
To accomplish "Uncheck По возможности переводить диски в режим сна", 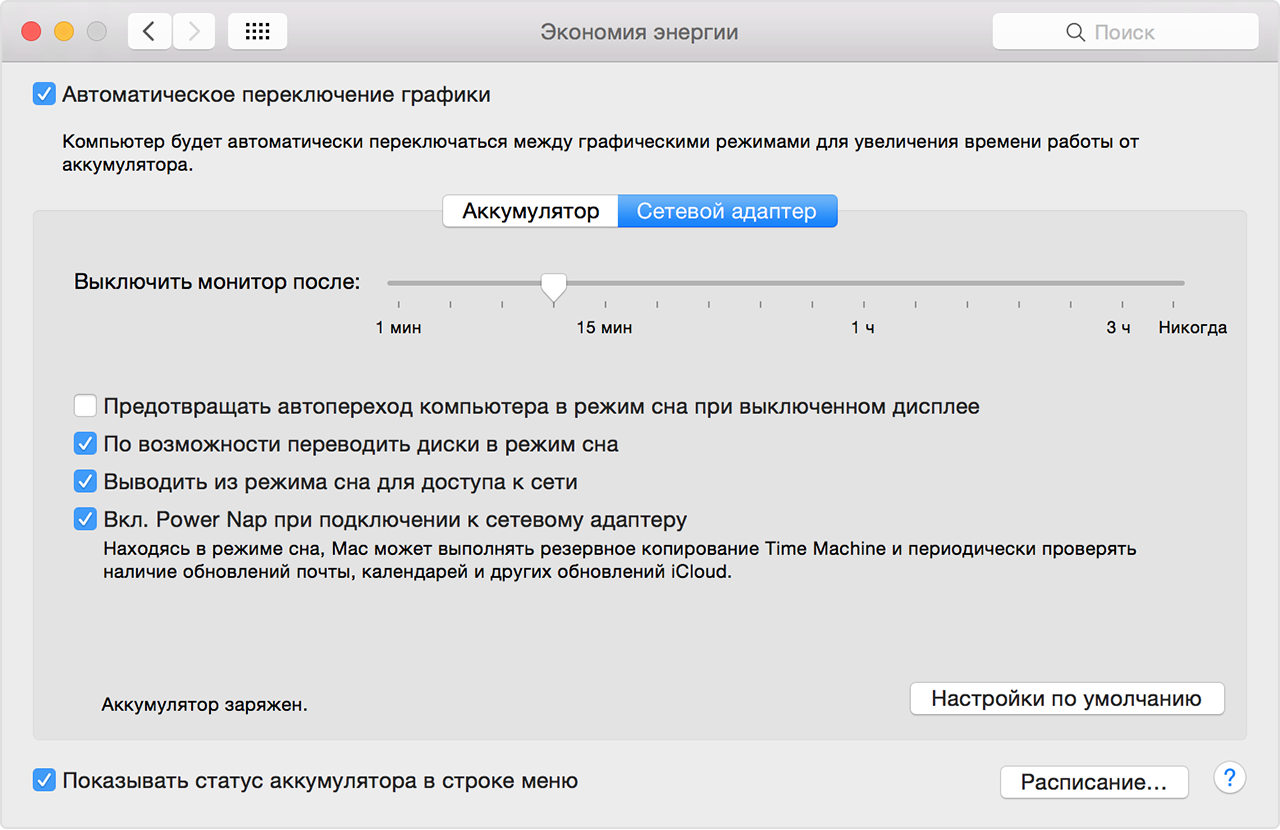I will pos(86,445).
